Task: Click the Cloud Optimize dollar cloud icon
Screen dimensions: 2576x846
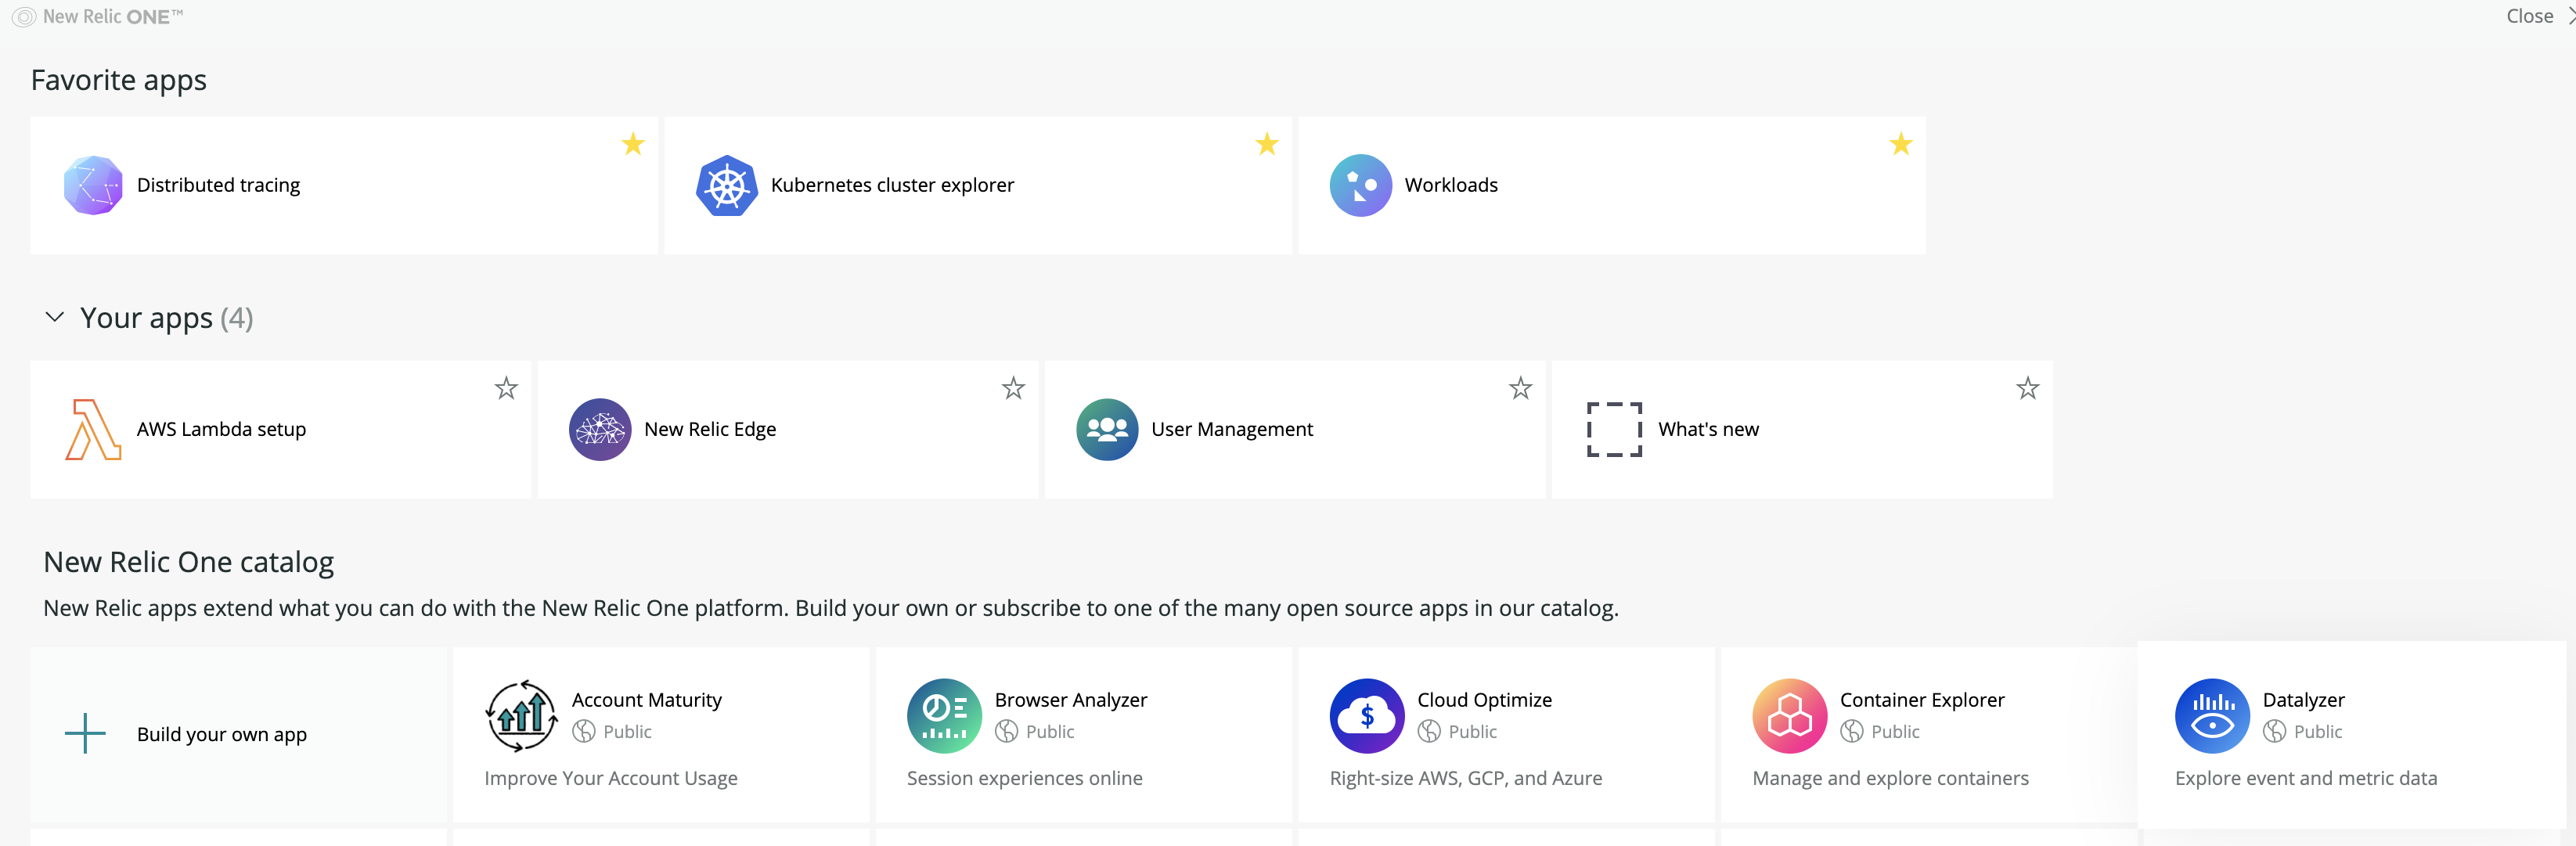Action: [1367, 716]
